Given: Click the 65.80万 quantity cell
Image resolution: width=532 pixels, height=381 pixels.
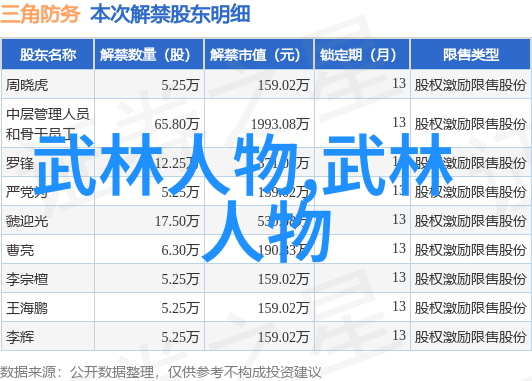Looking at the screenshot, I should click(149, 123).
